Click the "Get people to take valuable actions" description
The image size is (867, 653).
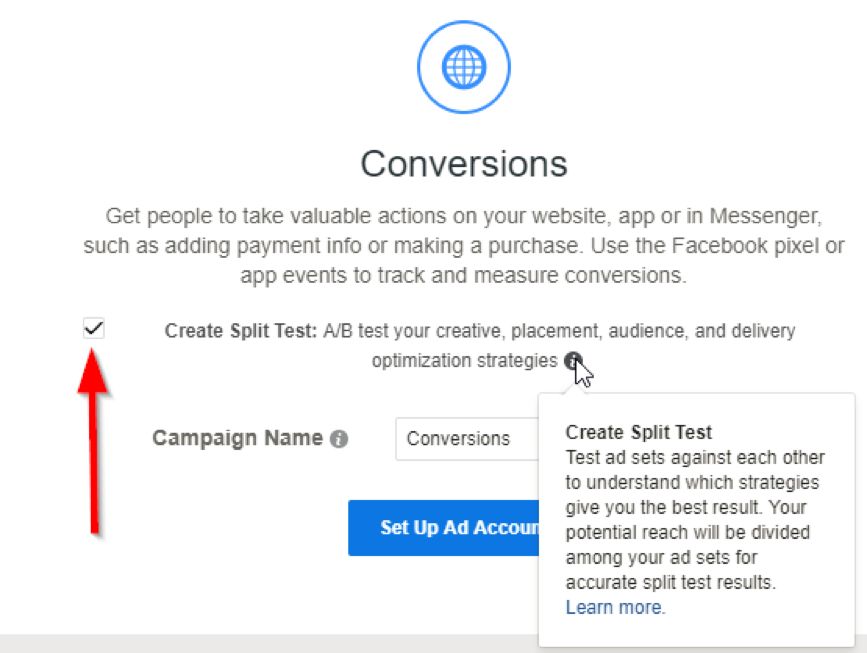click(x=464, y=245)
